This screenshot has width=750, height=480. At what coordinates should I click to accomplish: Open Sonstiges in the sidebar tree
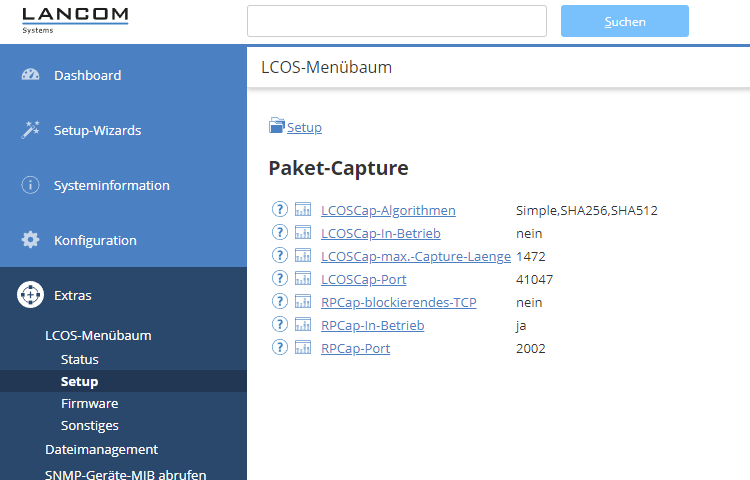pyautogui.click(x=89, y=425)
